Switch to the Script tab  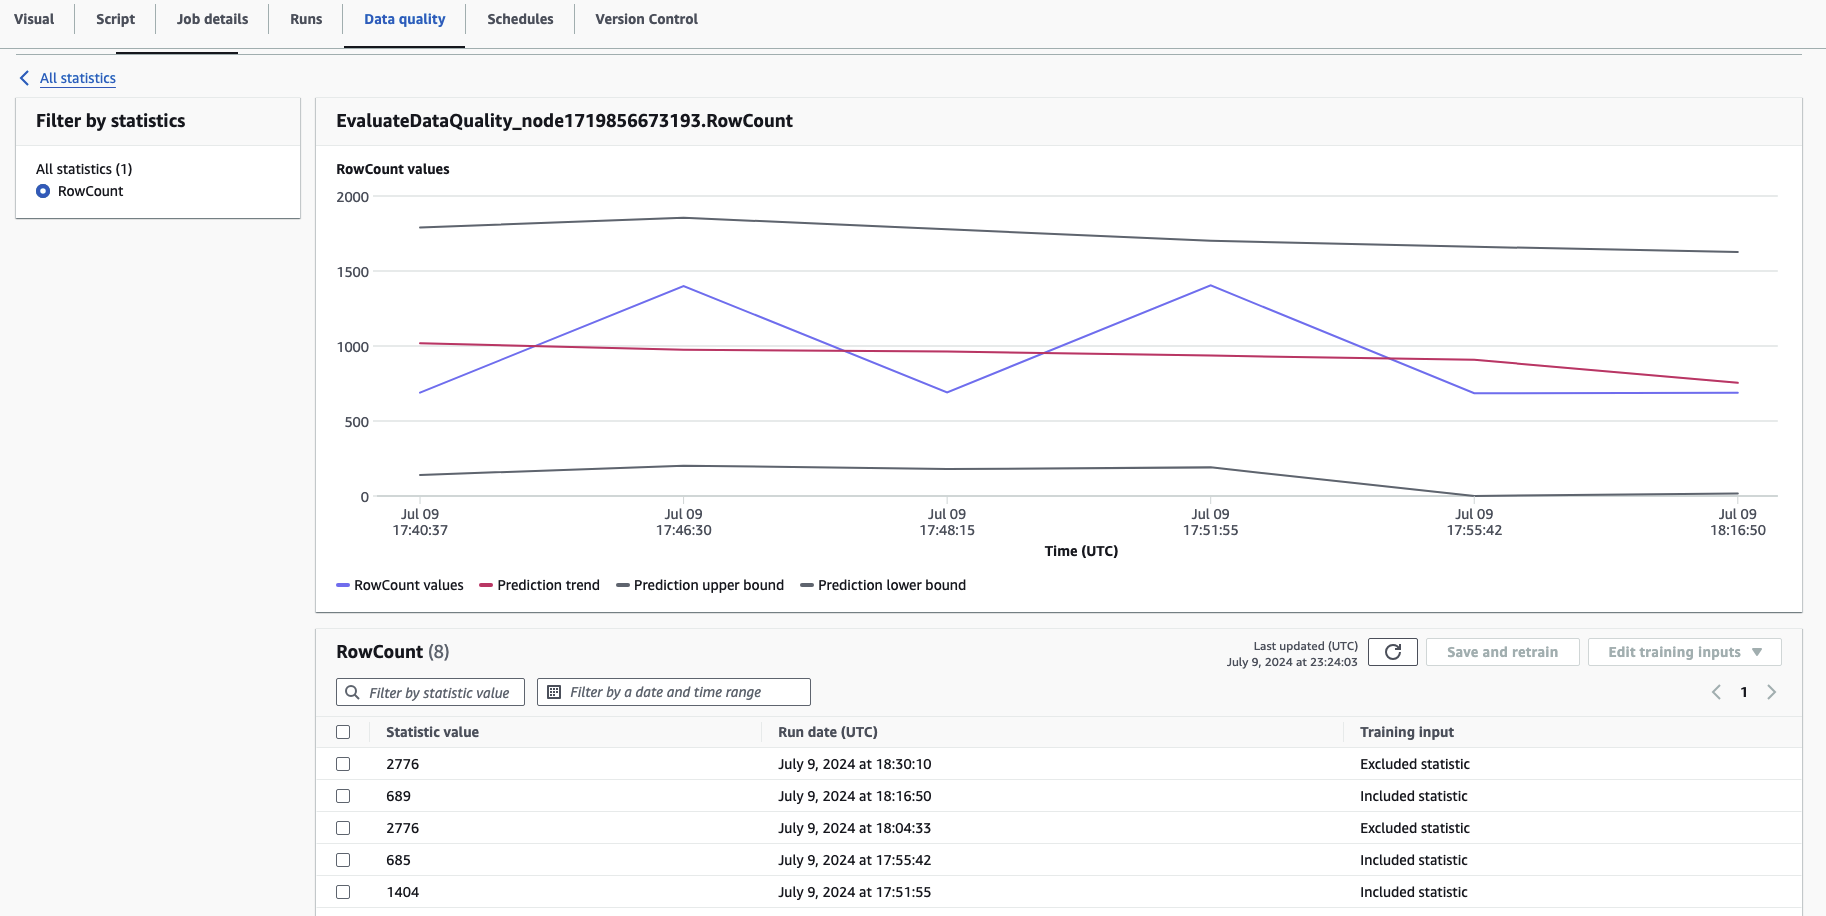tap(115, 19)
